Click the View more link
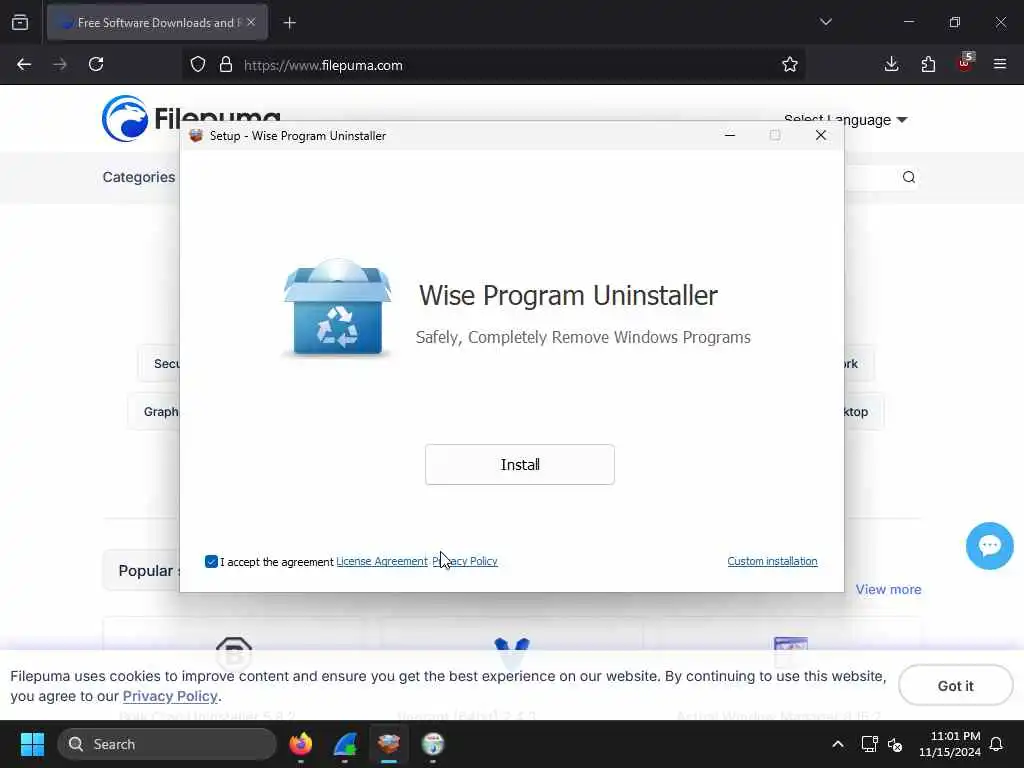 click(x=888, y=589)
